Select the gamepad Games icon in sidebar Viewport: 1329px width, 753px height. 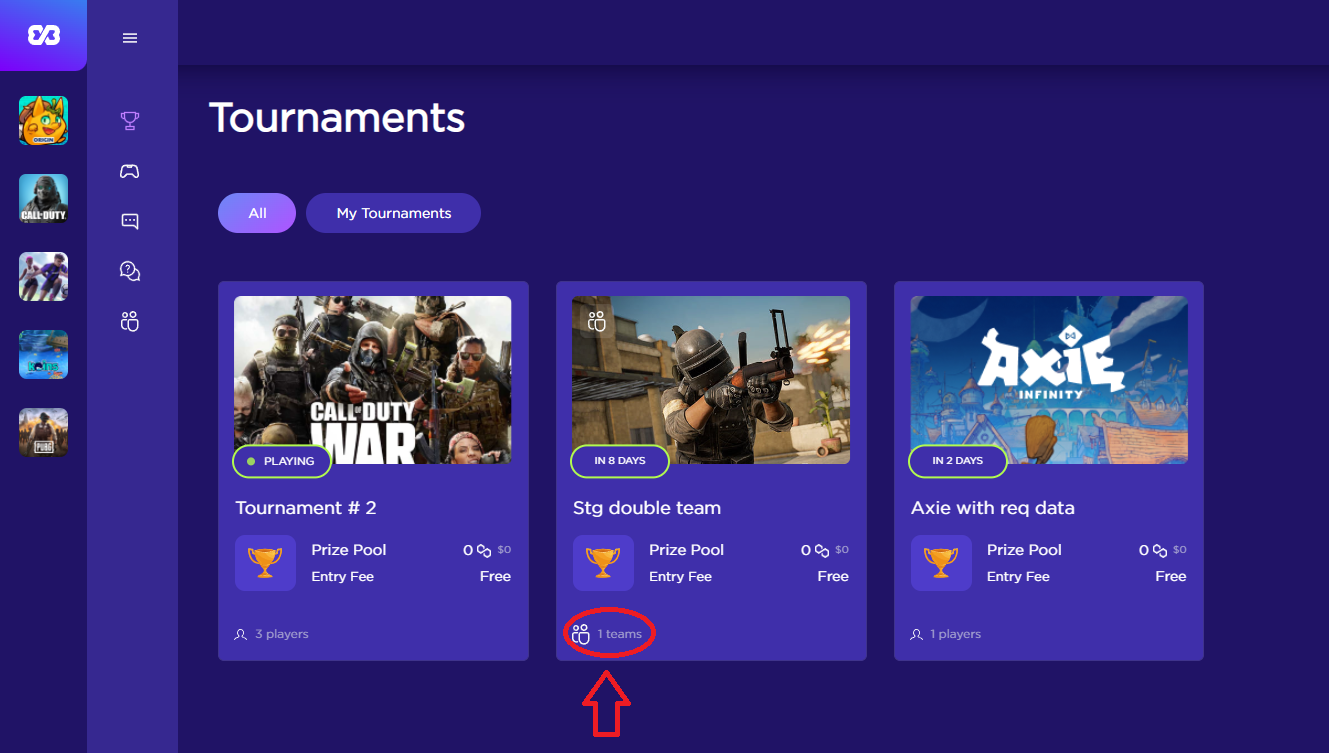click(x=130, y=170)
